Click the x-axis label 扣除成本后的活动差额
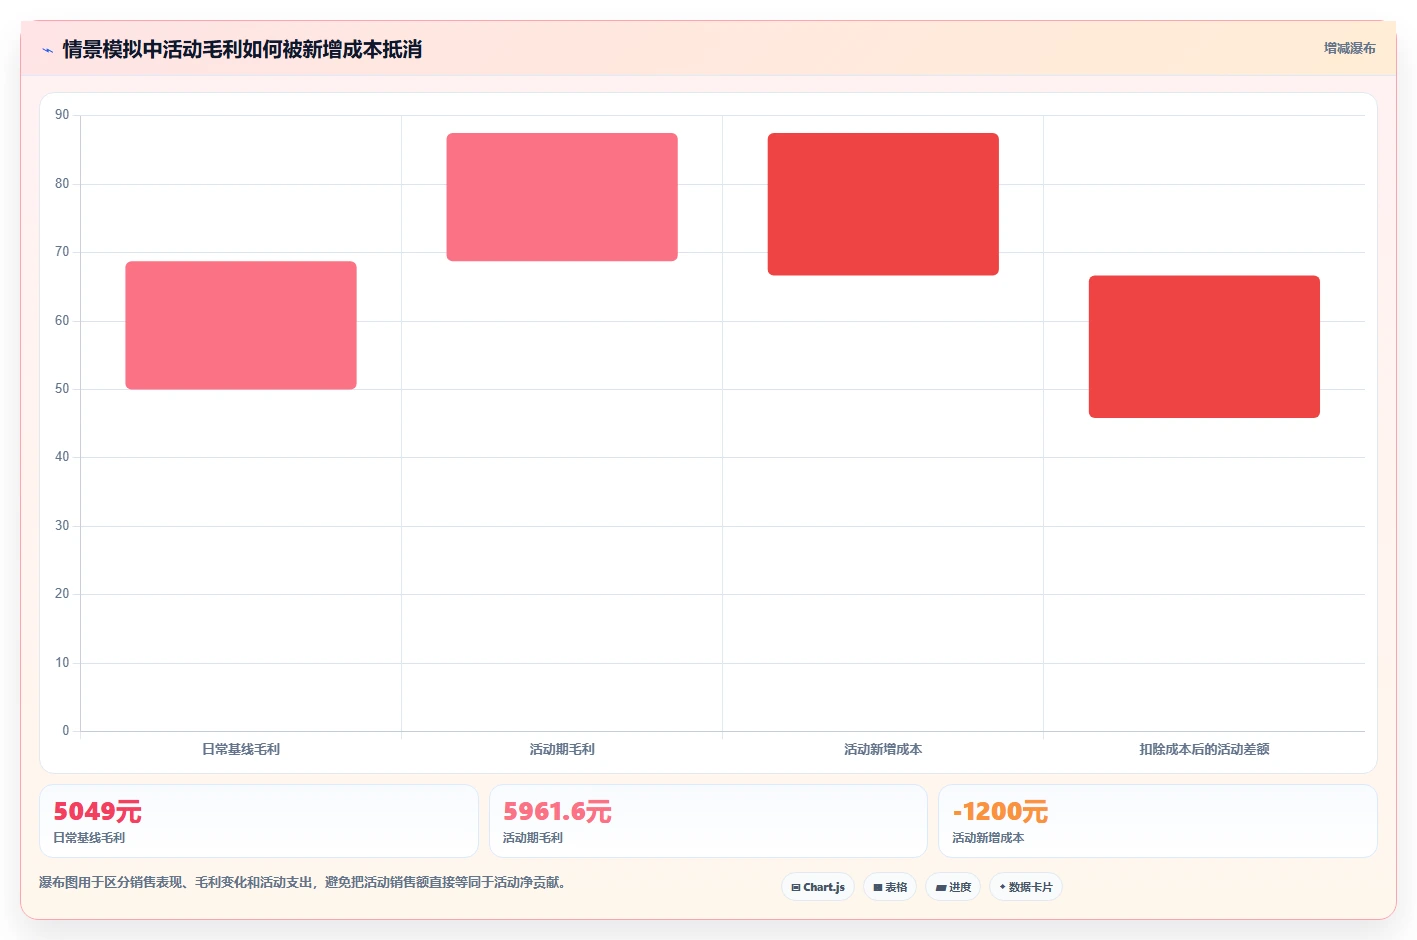This screenshot has height=940, width=1417. pos(1204,749)
